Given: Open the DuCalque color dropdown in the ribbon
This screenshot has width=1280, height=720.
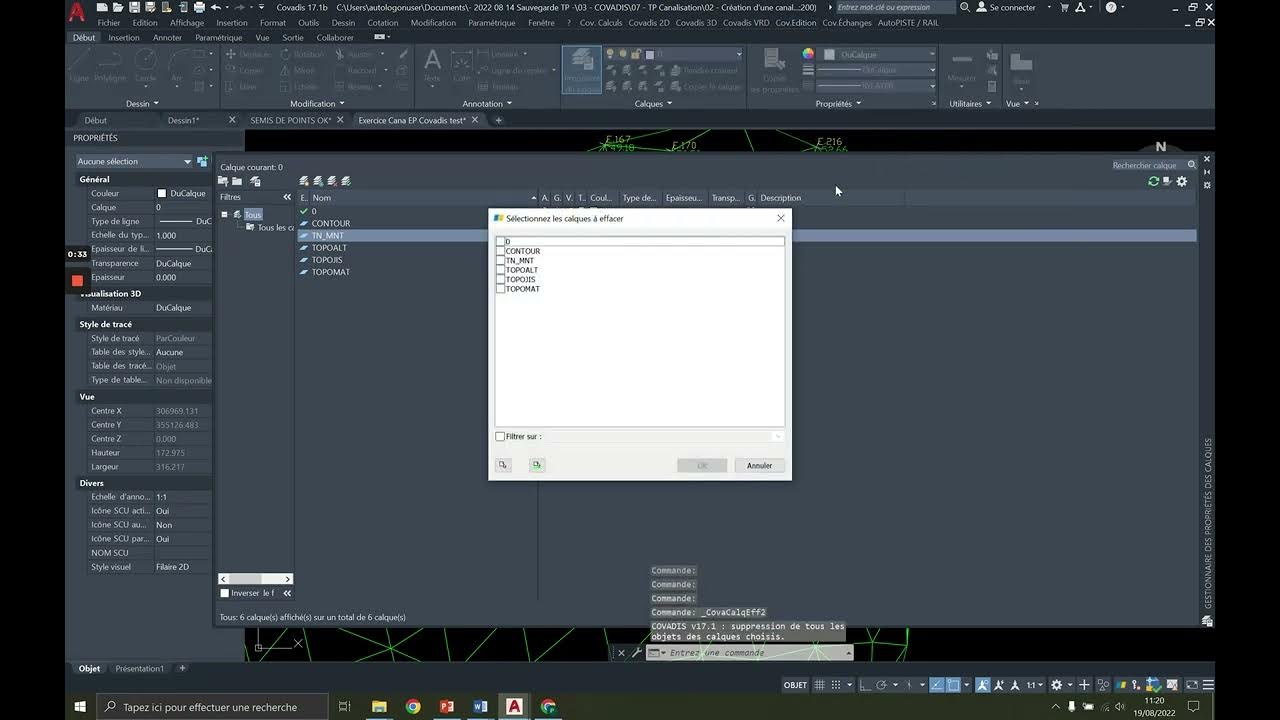Looking at the screenshot, I should [932, 54].
